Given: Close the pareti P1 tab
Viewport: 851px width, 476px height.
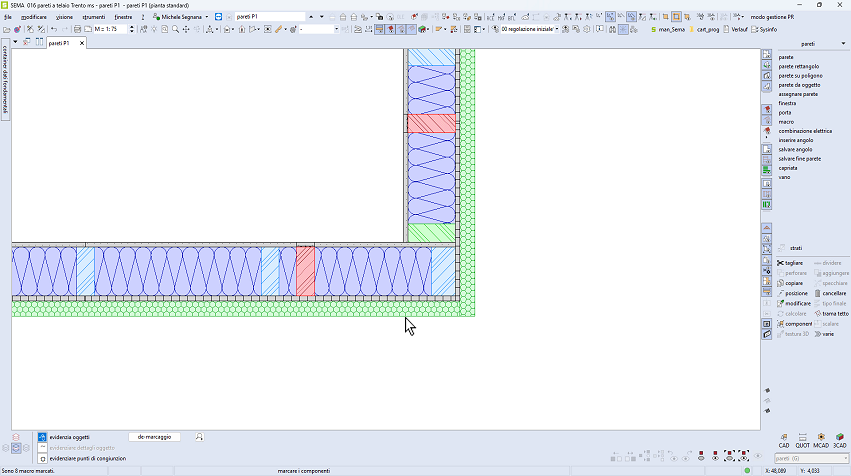Looking at the screenshot, I should (82, 43).
